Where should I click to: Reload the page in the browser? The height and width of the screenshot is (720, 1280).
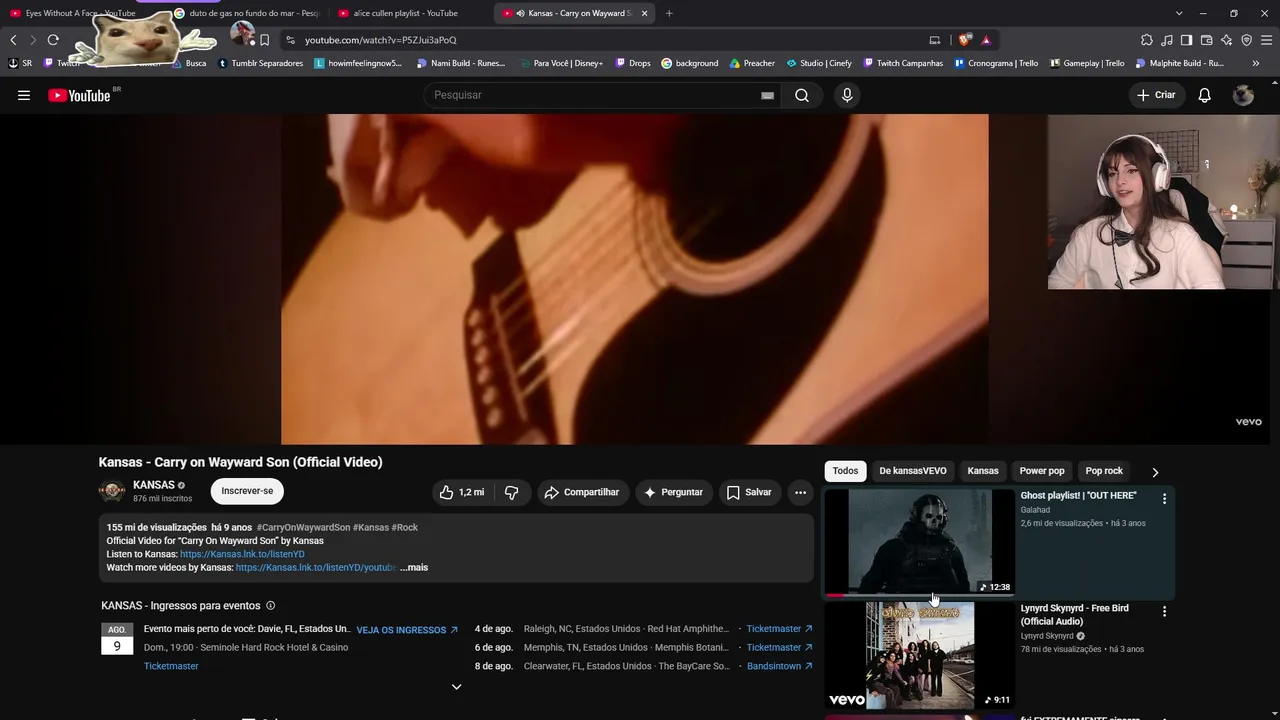[x=53, y=40]
